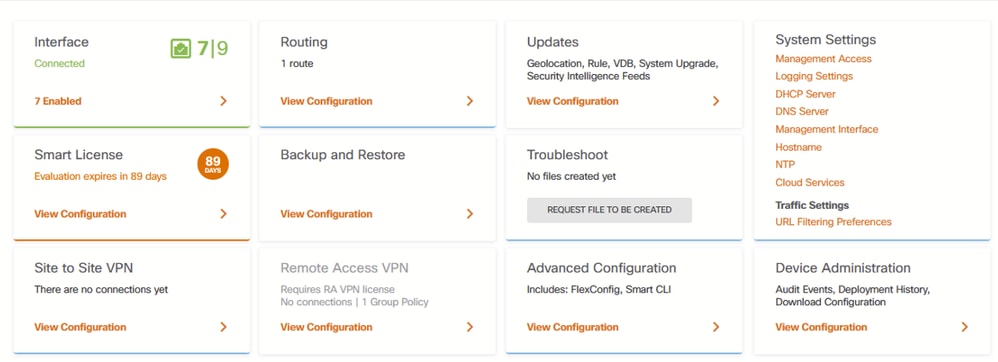998x362 pixels.
Task: Select the 7 Enabled interfaces link
Action: (x=58, y=101)
